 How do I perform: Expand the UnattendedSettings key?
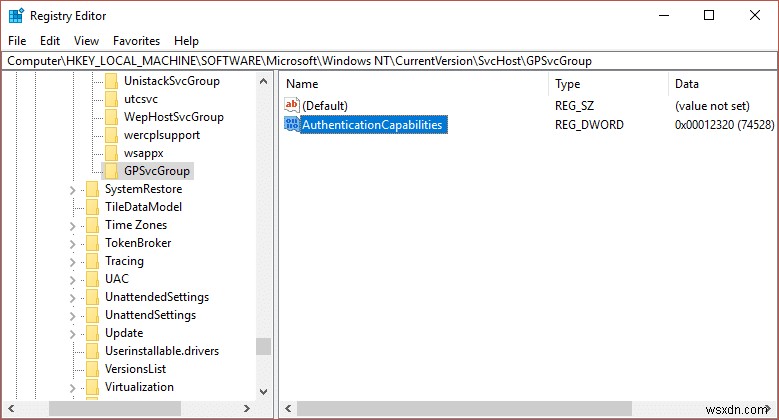click(x=73, y=298)
